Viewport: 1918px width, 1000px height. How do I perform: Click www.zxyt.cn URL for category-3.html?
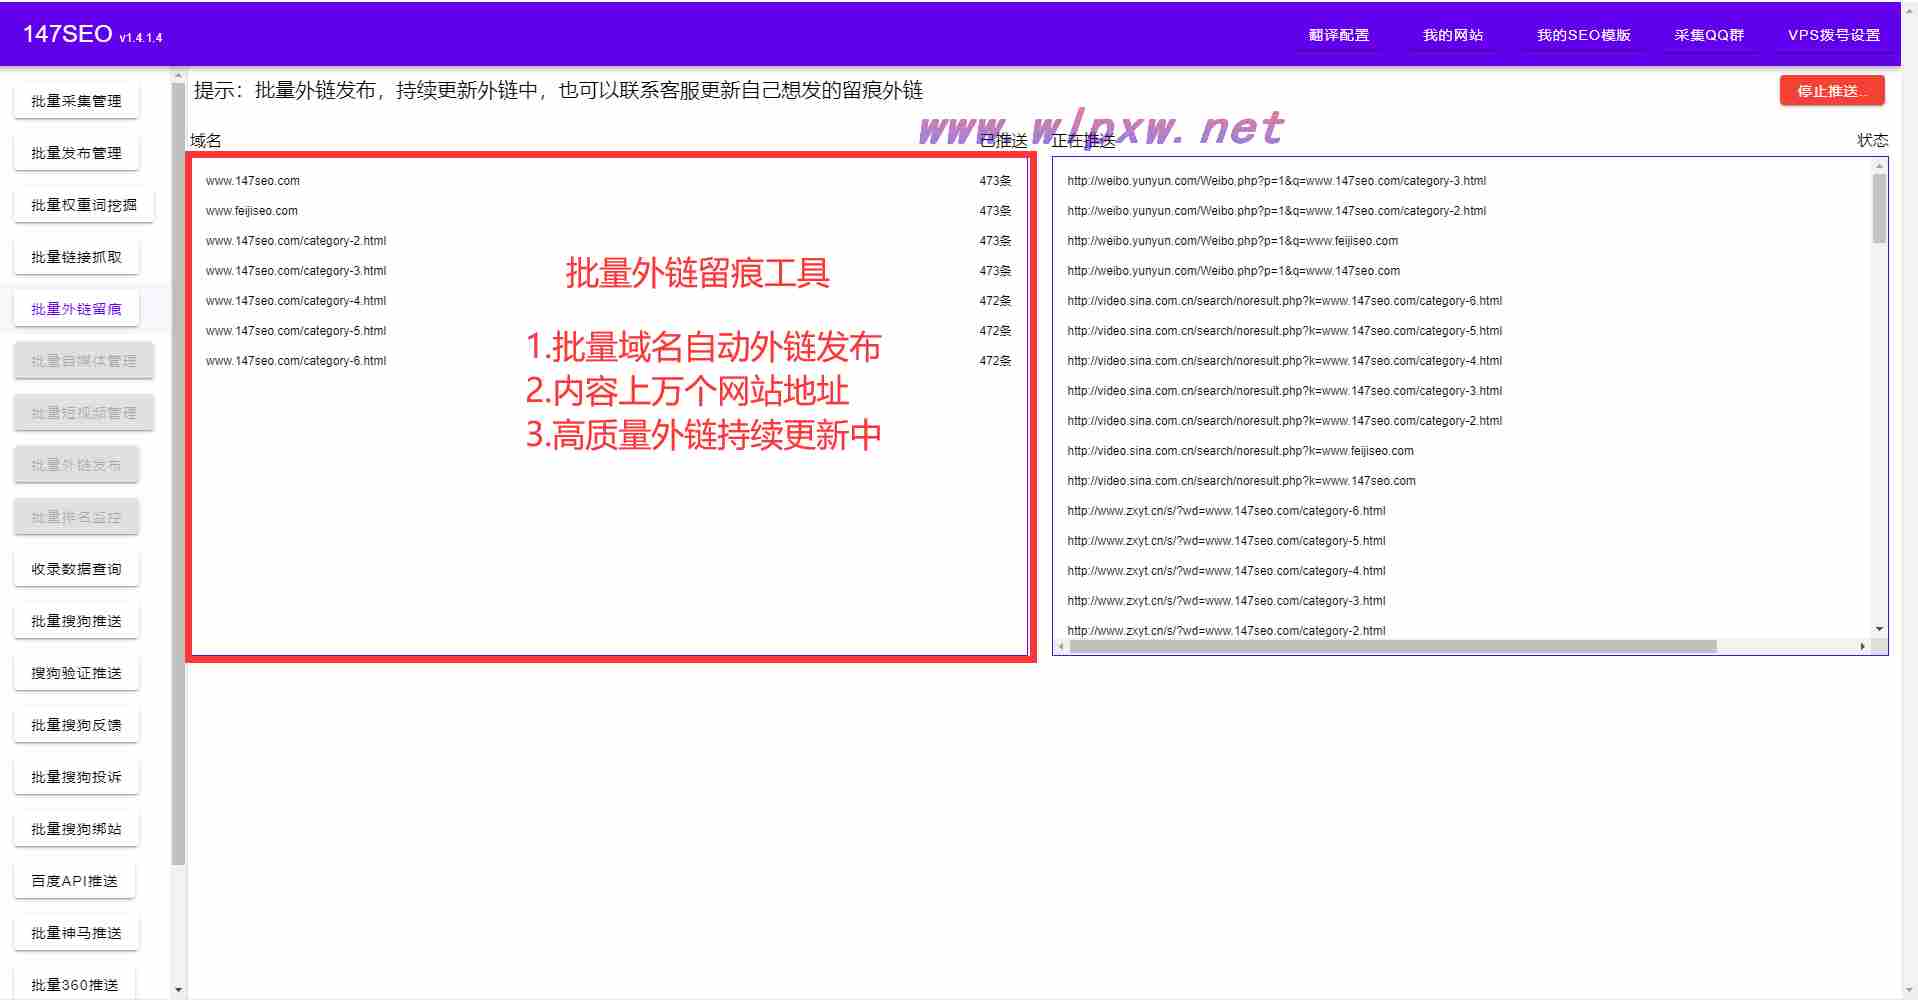tap(1226, 601)
